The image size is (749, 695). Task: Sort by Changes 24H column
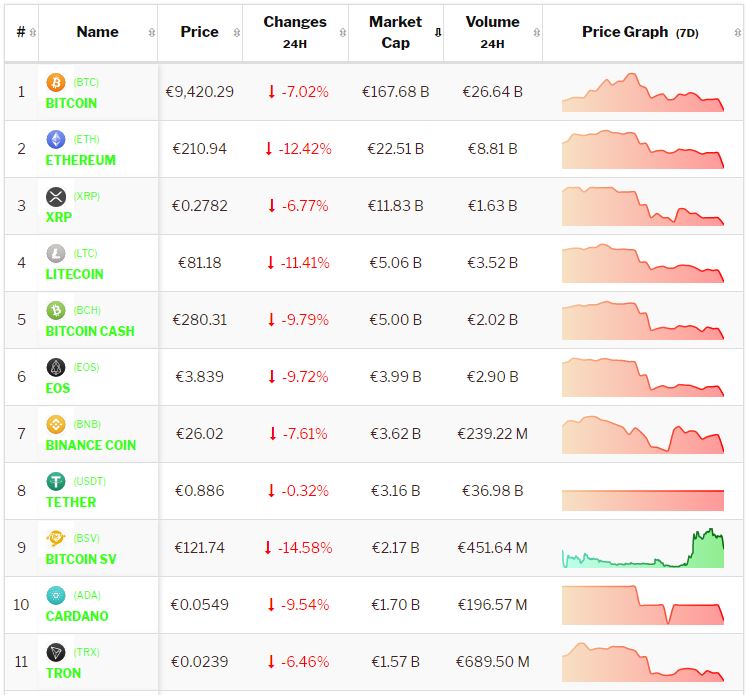tap(295, 32)
